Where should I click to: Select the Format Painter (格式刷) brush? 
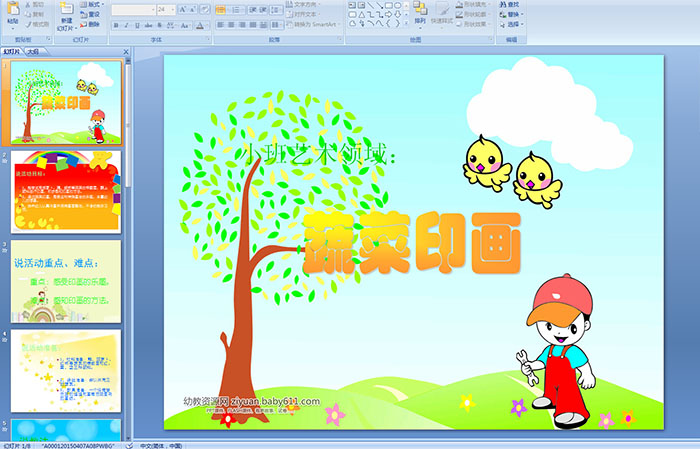coord(37,25)
